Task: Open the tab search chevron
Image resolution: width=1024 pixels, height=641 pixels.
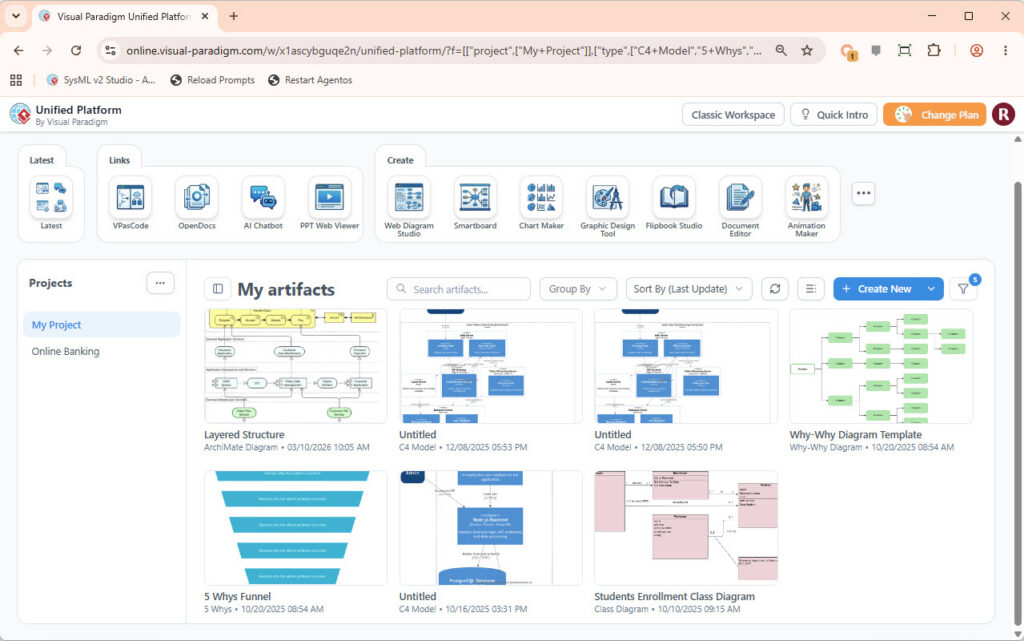Action: coord(16,16)
